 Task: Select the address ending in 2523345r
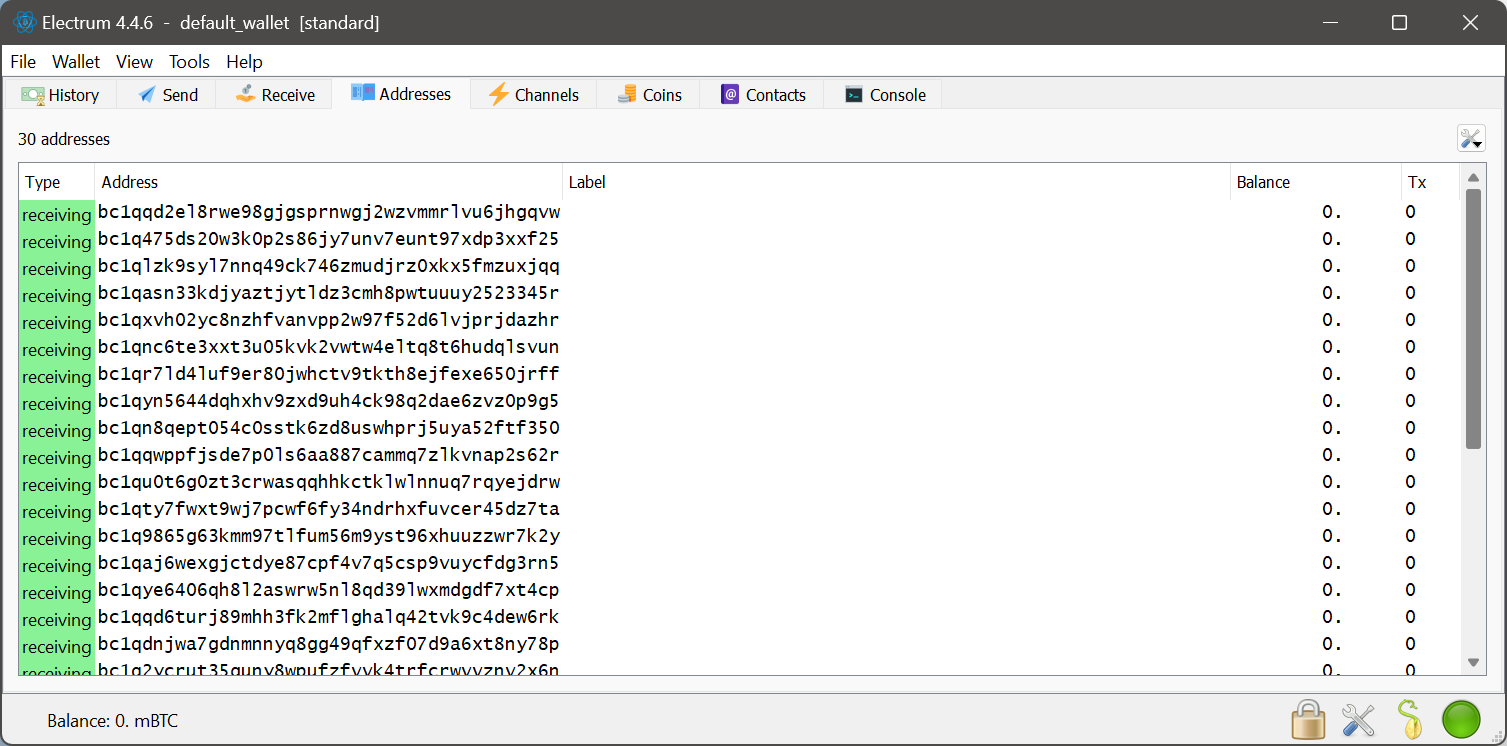pyautogui.click(x=329, y=293)
